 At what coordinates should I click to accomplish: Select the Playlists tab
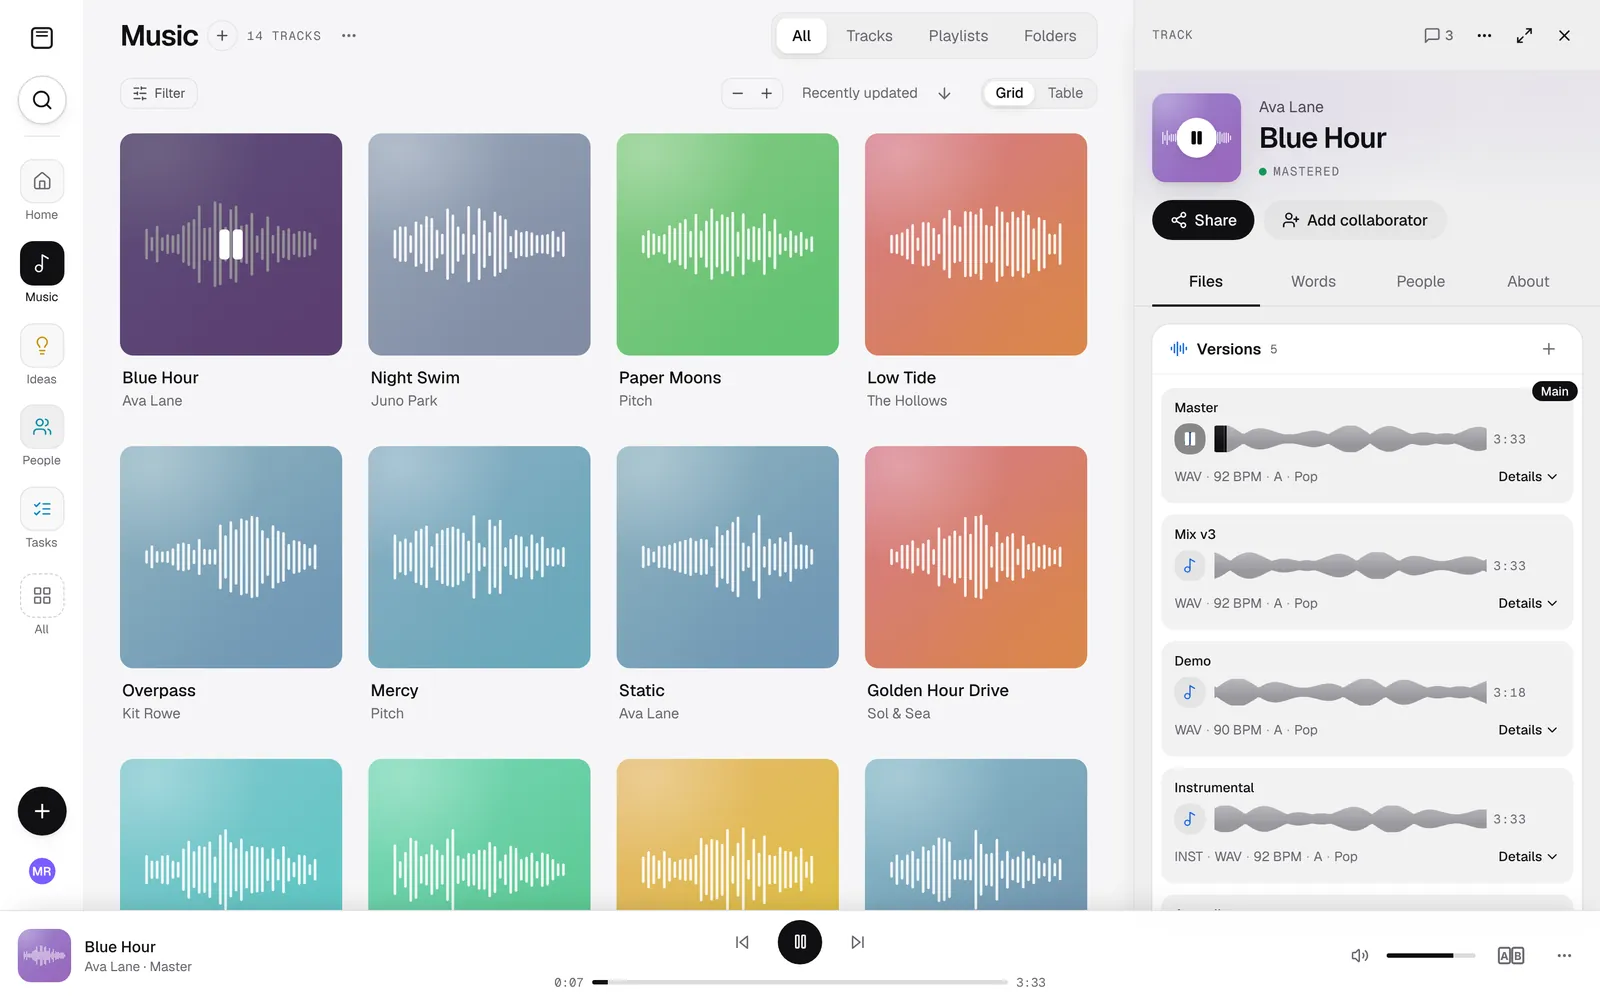(x=958, y=36)
